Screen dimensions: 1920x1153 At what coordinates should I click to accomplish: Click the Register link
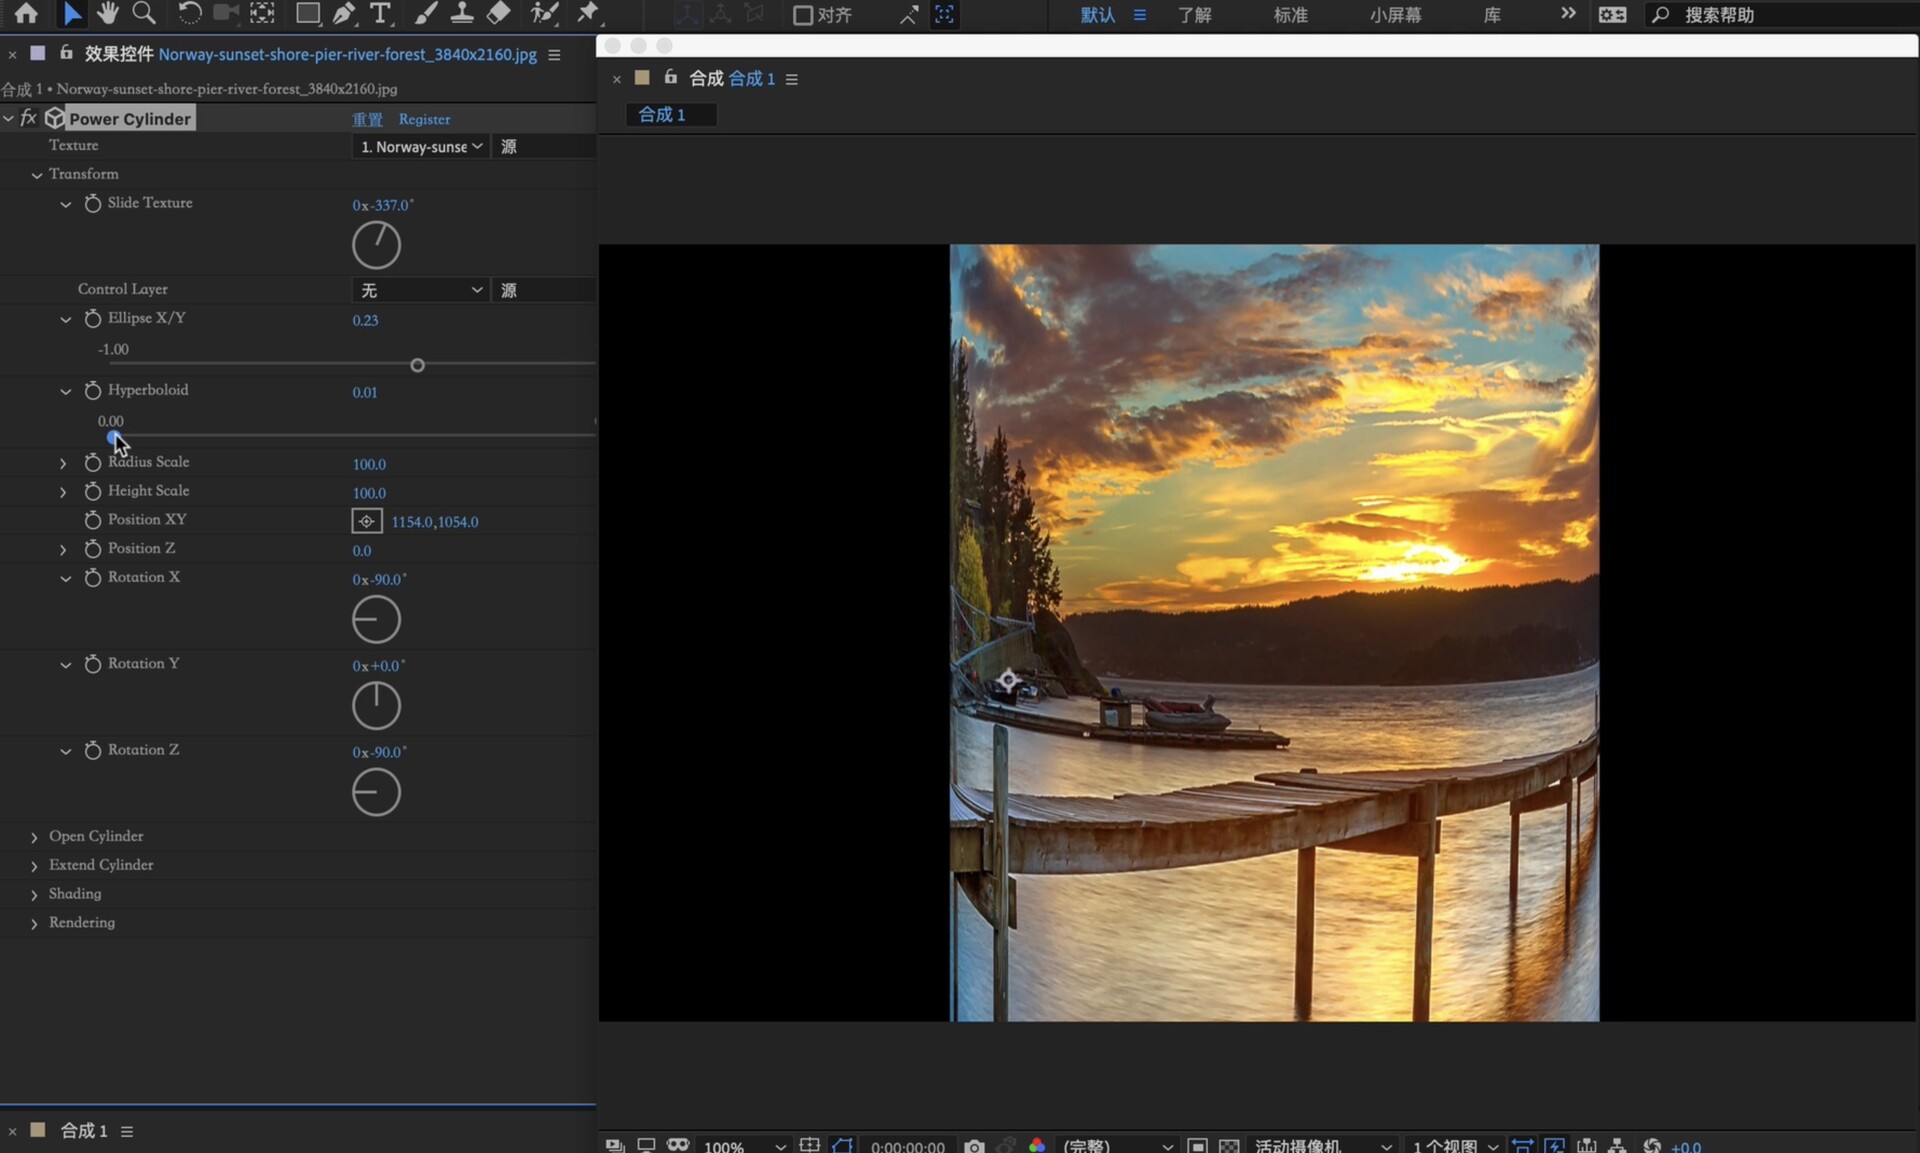[x=424, y=119]
